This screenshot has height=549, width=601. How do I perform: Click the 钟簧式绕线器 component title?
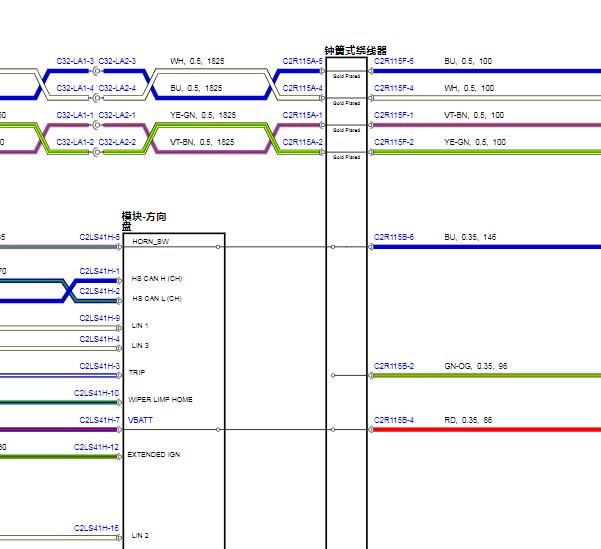point(355,51)
